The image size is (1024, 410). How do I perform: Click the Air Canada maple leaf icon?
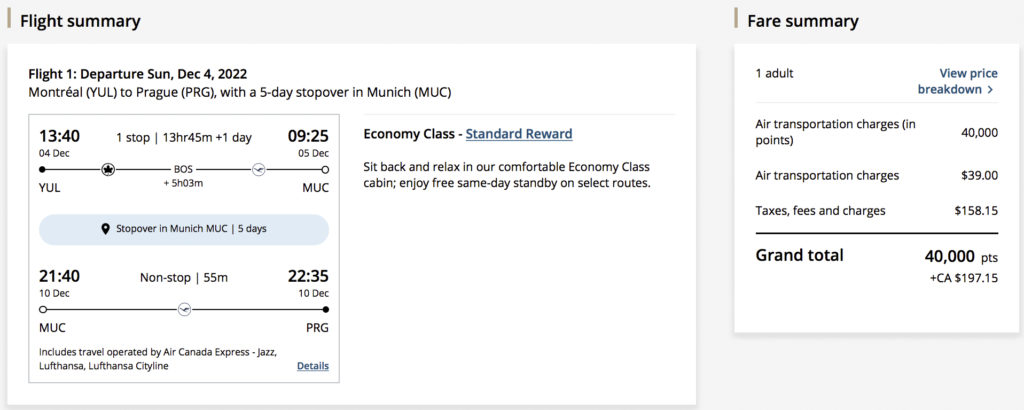[108, 170]
